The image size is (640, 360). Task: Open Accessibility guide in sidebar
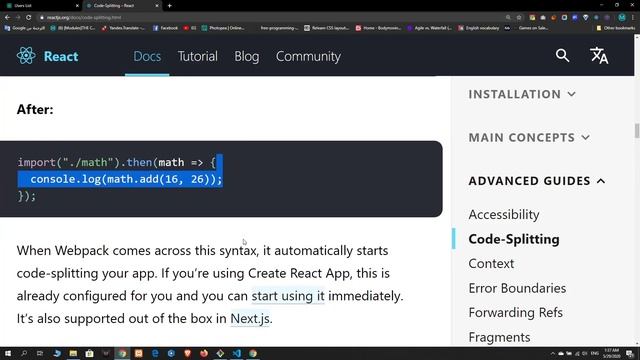(504, 215)
